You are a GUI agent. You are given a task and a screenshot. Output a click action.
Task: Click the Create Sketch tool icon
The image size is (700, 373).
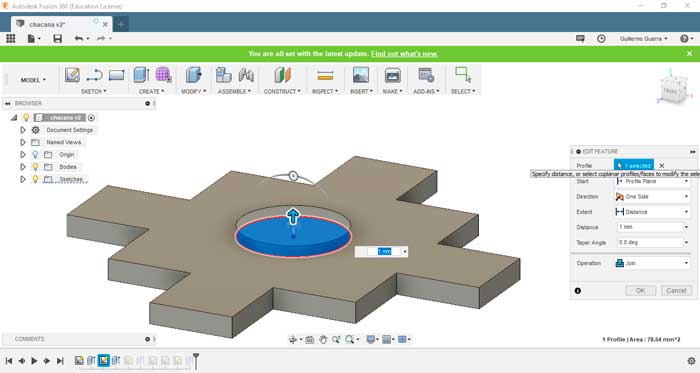click(72, 75)
